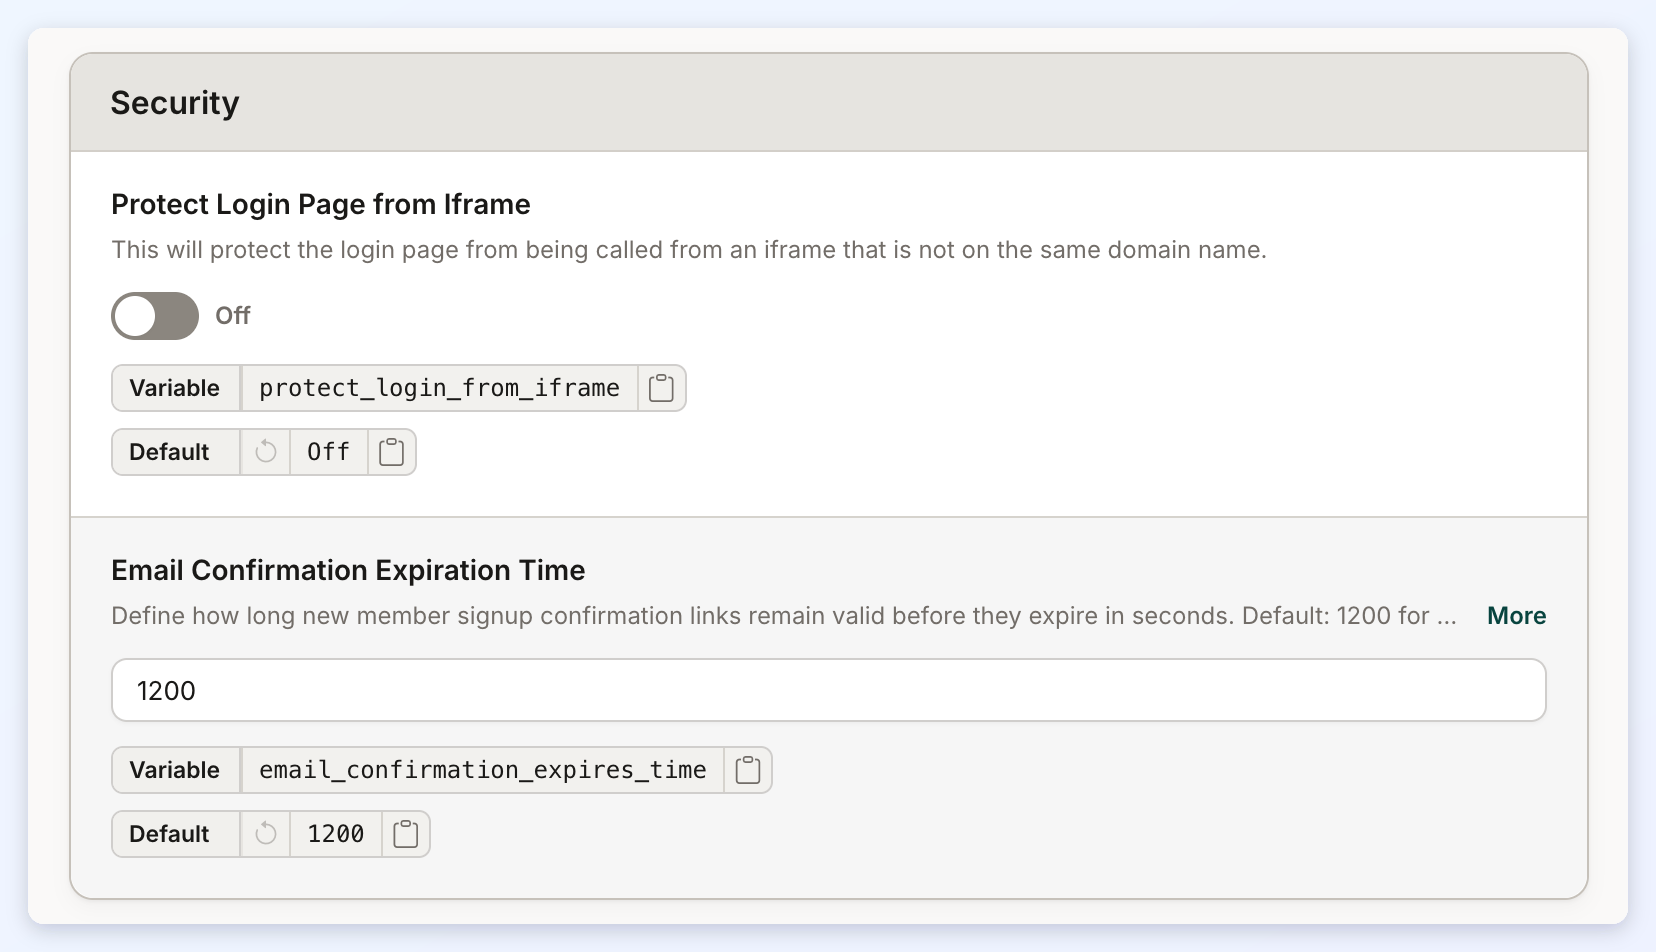Select the protect_login_from_iframe variable text
1656x952 pixels.
pos(439,388)
